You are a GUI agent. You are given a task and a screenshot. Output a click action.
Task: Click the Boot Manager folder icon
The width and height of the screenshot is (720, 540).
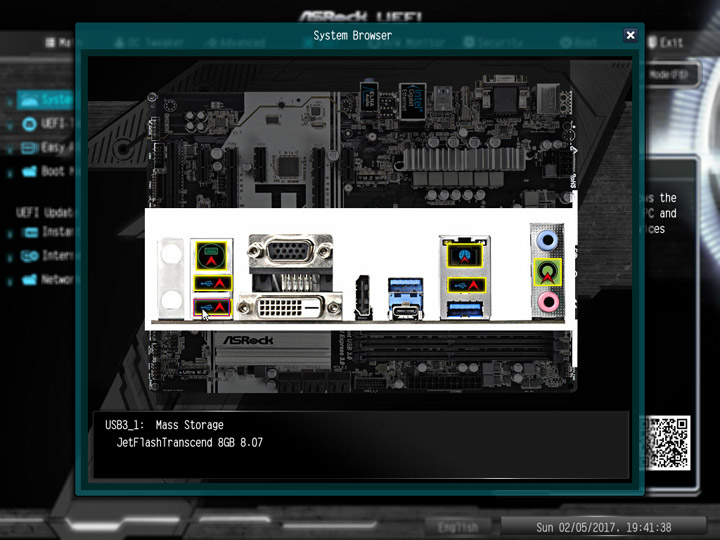[x=30, y=172]
